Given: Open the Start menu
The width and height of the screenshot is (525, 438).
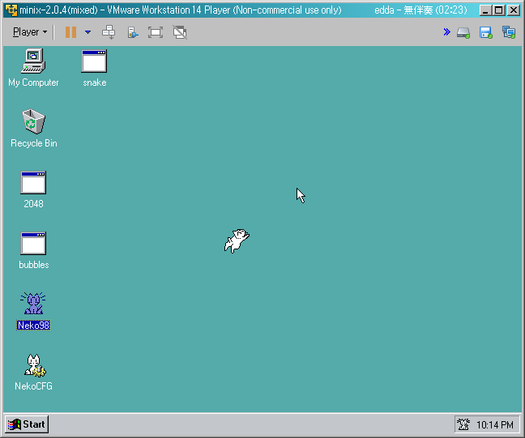Looking at the screenshot, I should coord(27,424).
